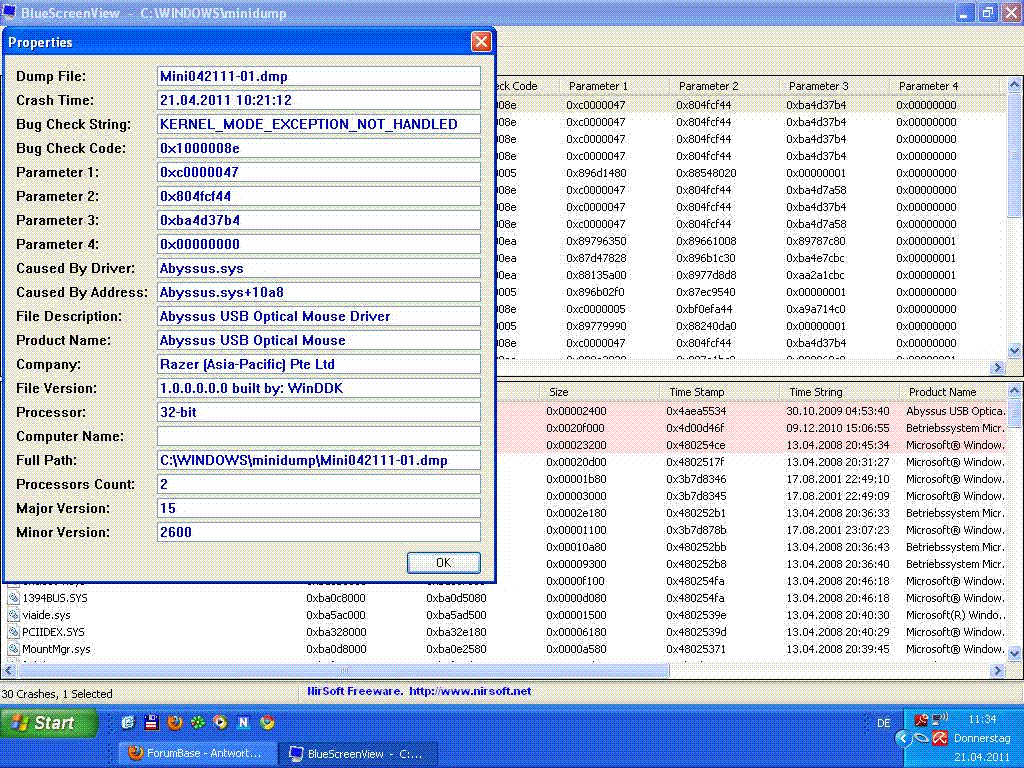Click the File Description field
The image size is (1024, 768).
click(319, 316)
